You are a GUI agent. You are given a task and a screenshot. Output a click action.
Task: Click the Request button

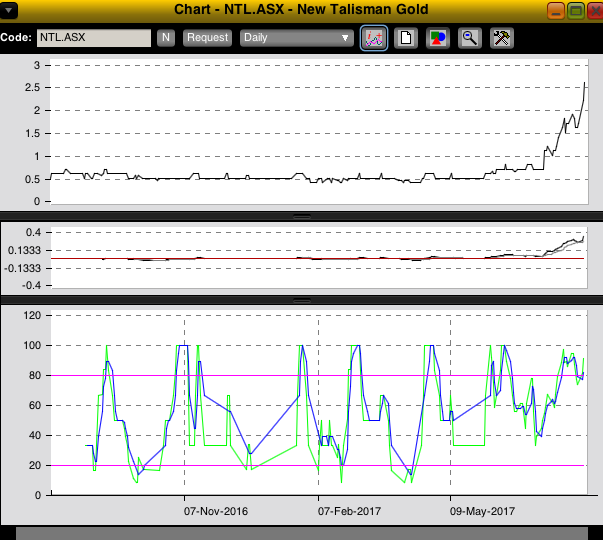pyautogui.click(x=207, y=38)
